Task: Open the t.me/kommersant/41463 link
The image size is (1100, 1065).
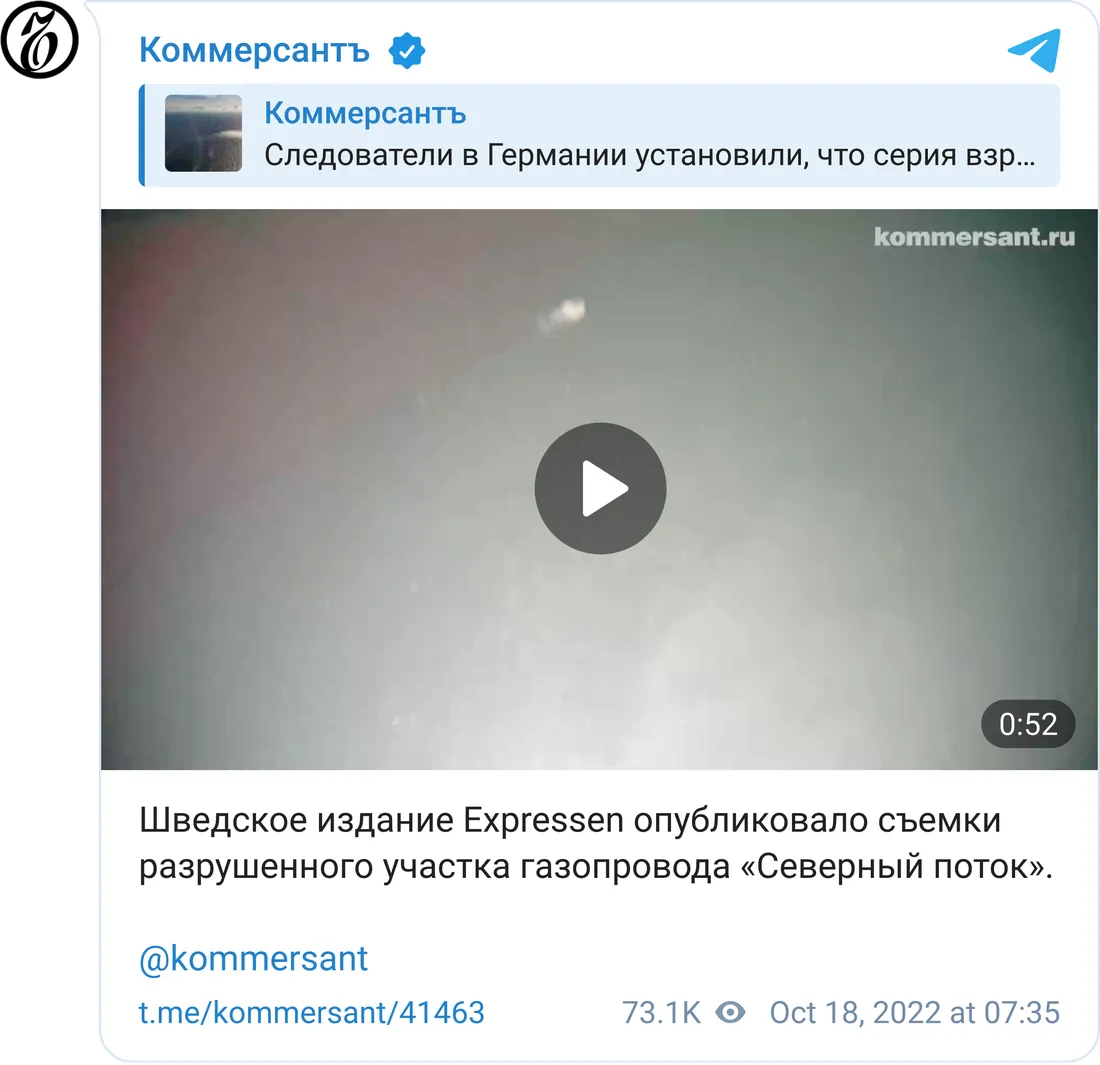Action: tap(311, 1012)
